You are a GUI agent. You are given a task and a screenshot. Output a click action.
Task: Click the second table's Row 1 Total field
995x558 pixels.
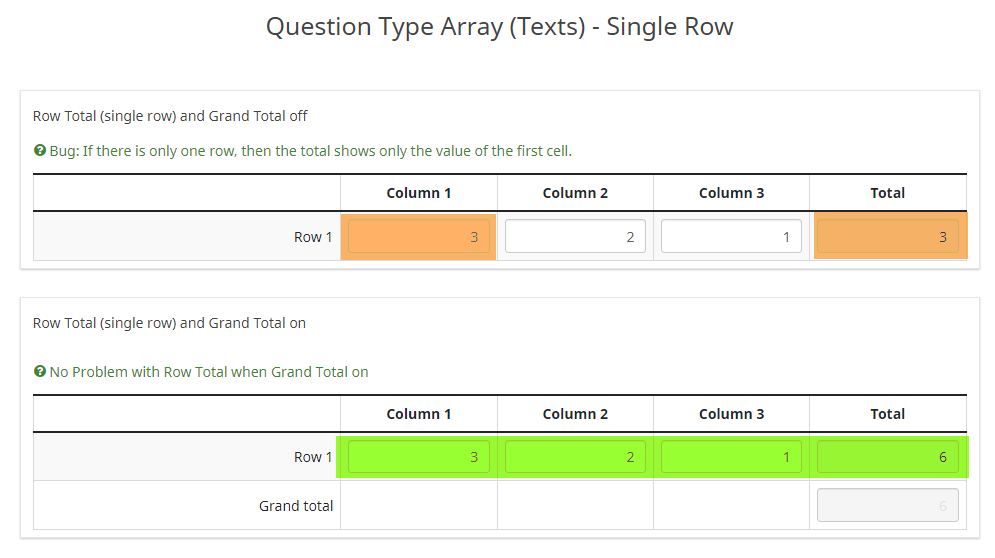point(888,457)
